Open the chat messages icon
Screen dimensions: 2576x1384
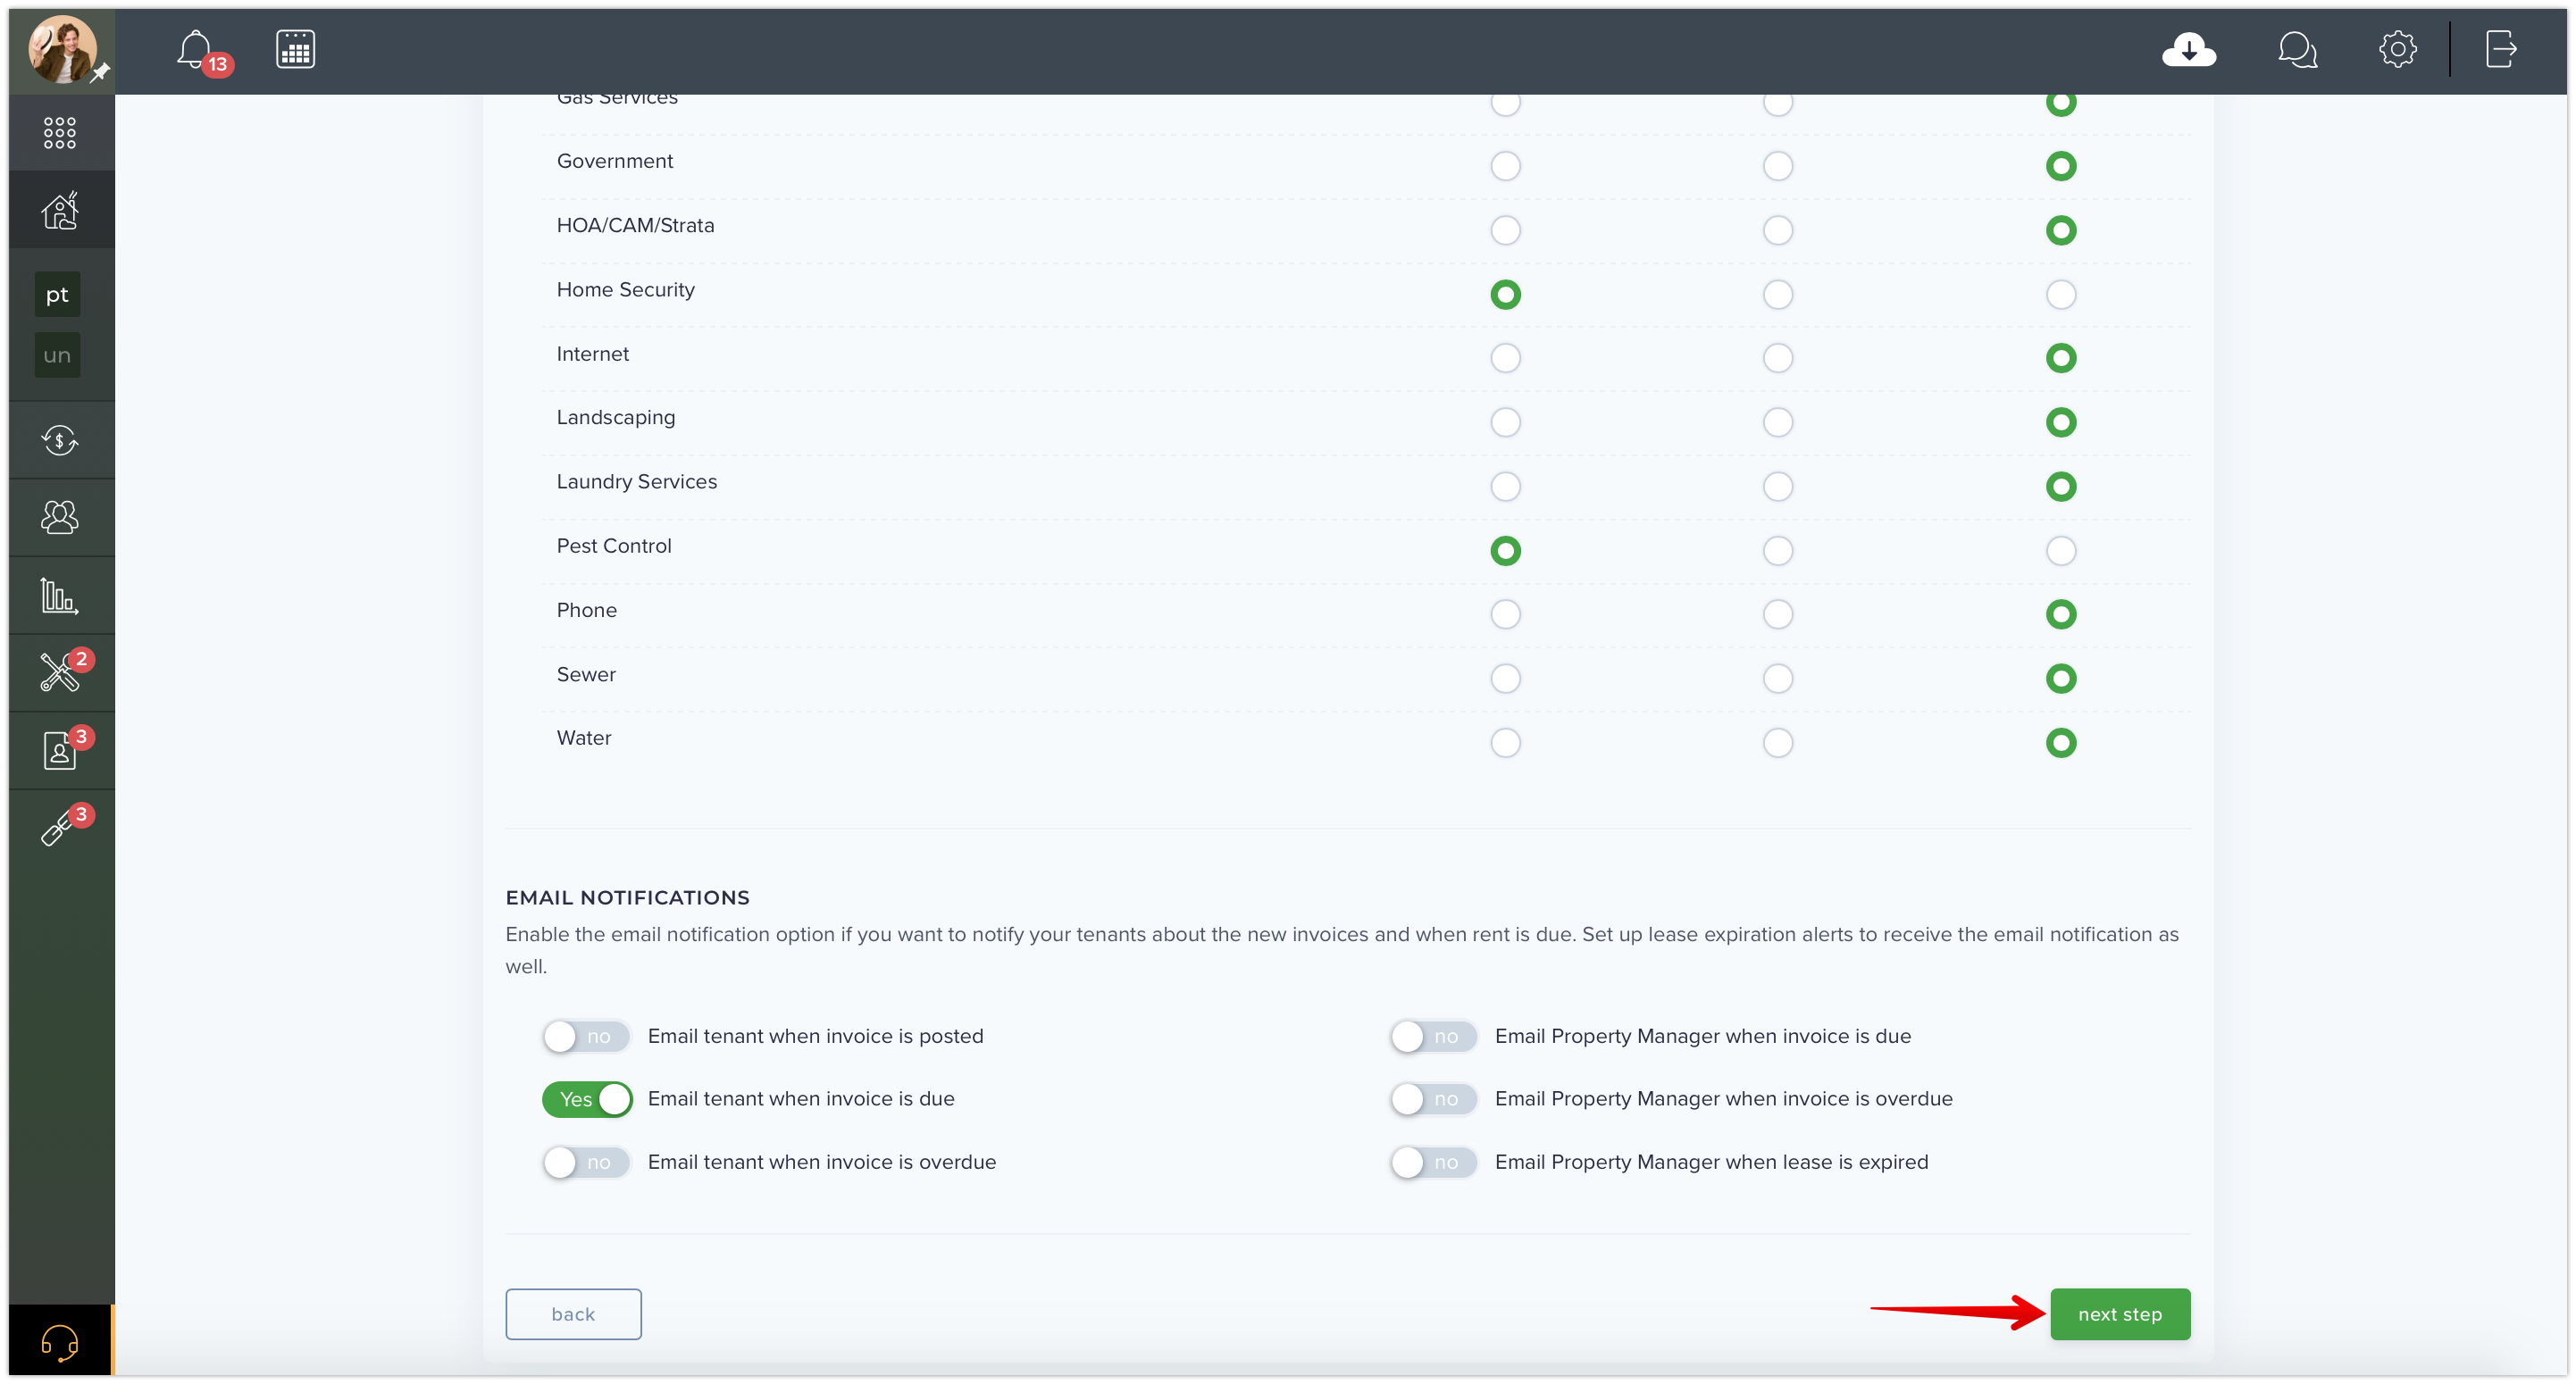pyautogui.click(x=2297, y=49)
